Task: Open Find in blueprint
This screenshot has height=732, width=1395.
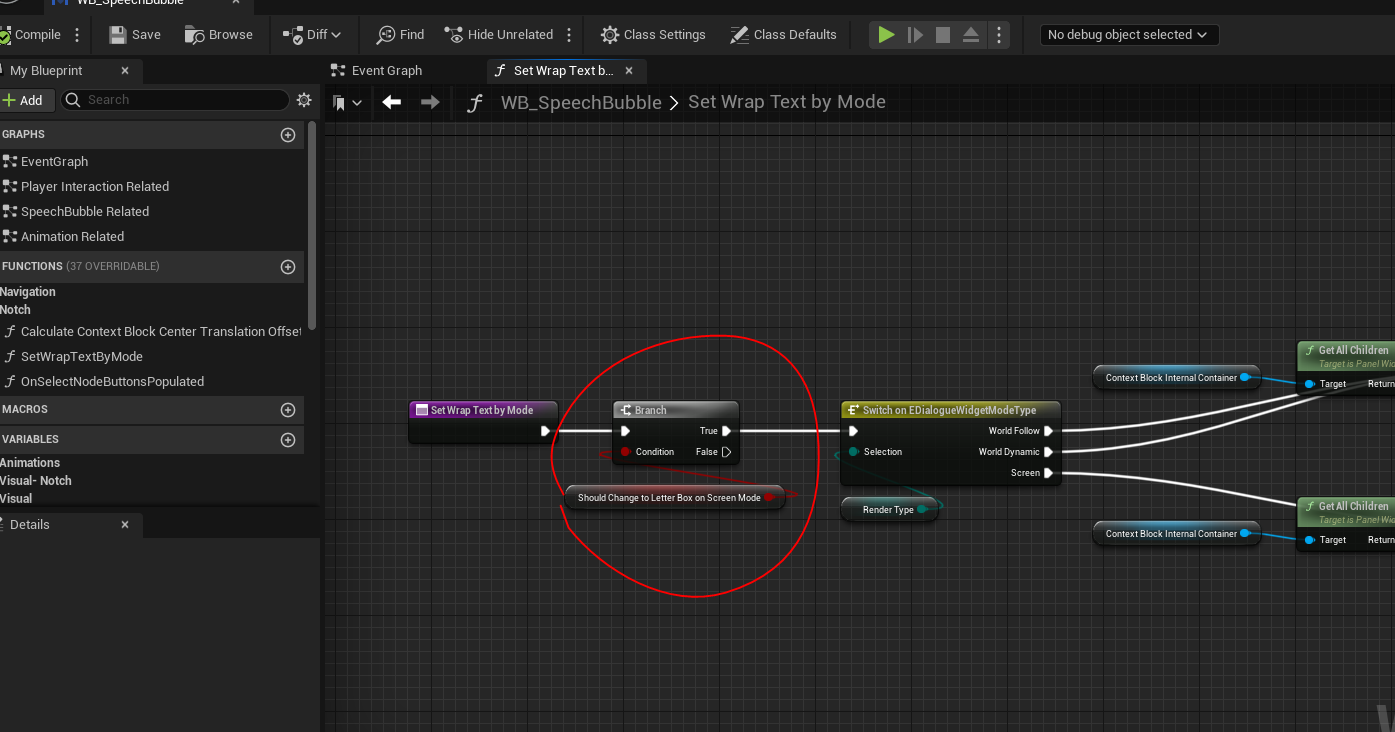Action: [x=400, y=34]
